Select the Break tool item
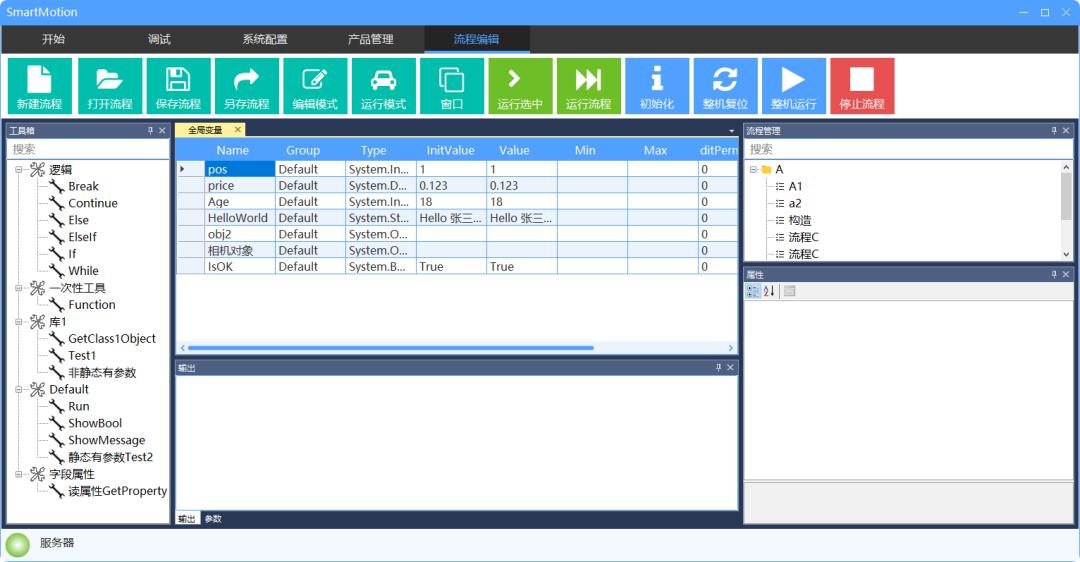1080x562 pixels. tap(83, 187)
